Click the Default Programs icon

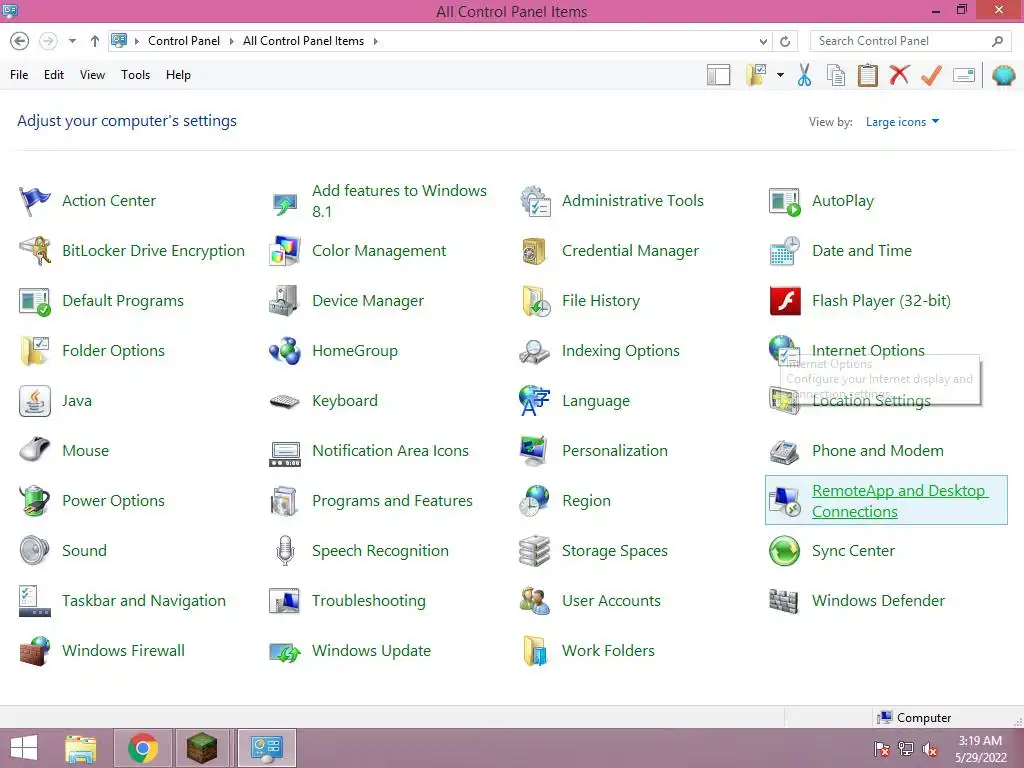coord(35,301)
